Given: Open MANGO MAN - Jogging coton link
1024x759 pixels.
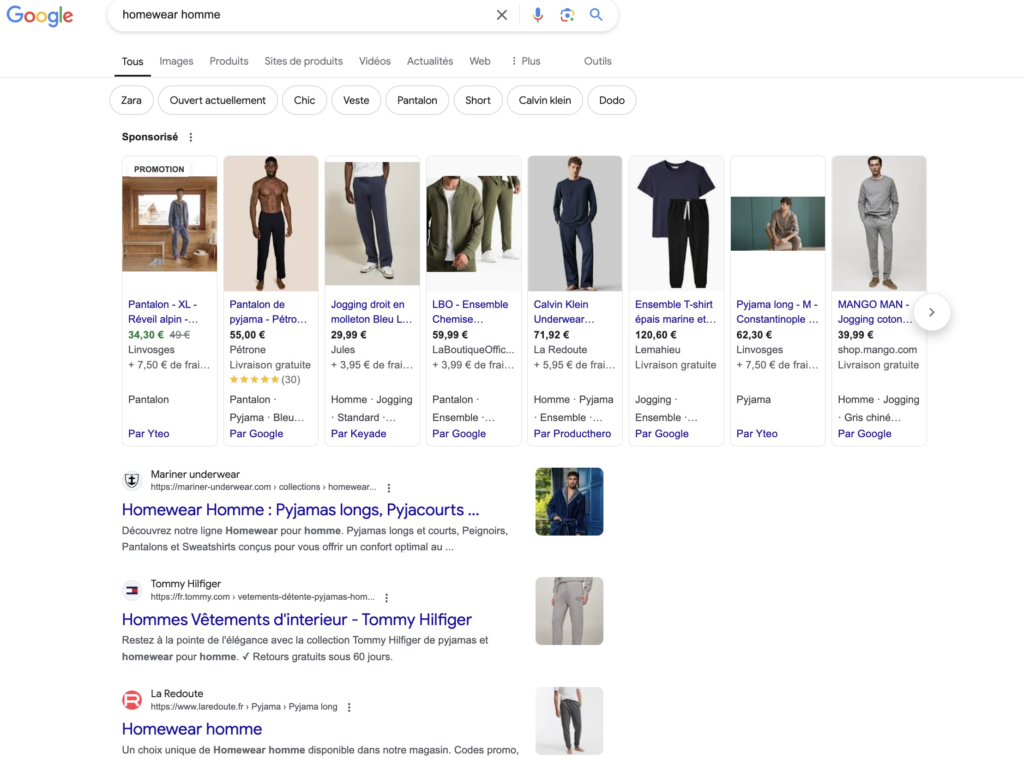Looking at the screenshot, I should 875,312.
